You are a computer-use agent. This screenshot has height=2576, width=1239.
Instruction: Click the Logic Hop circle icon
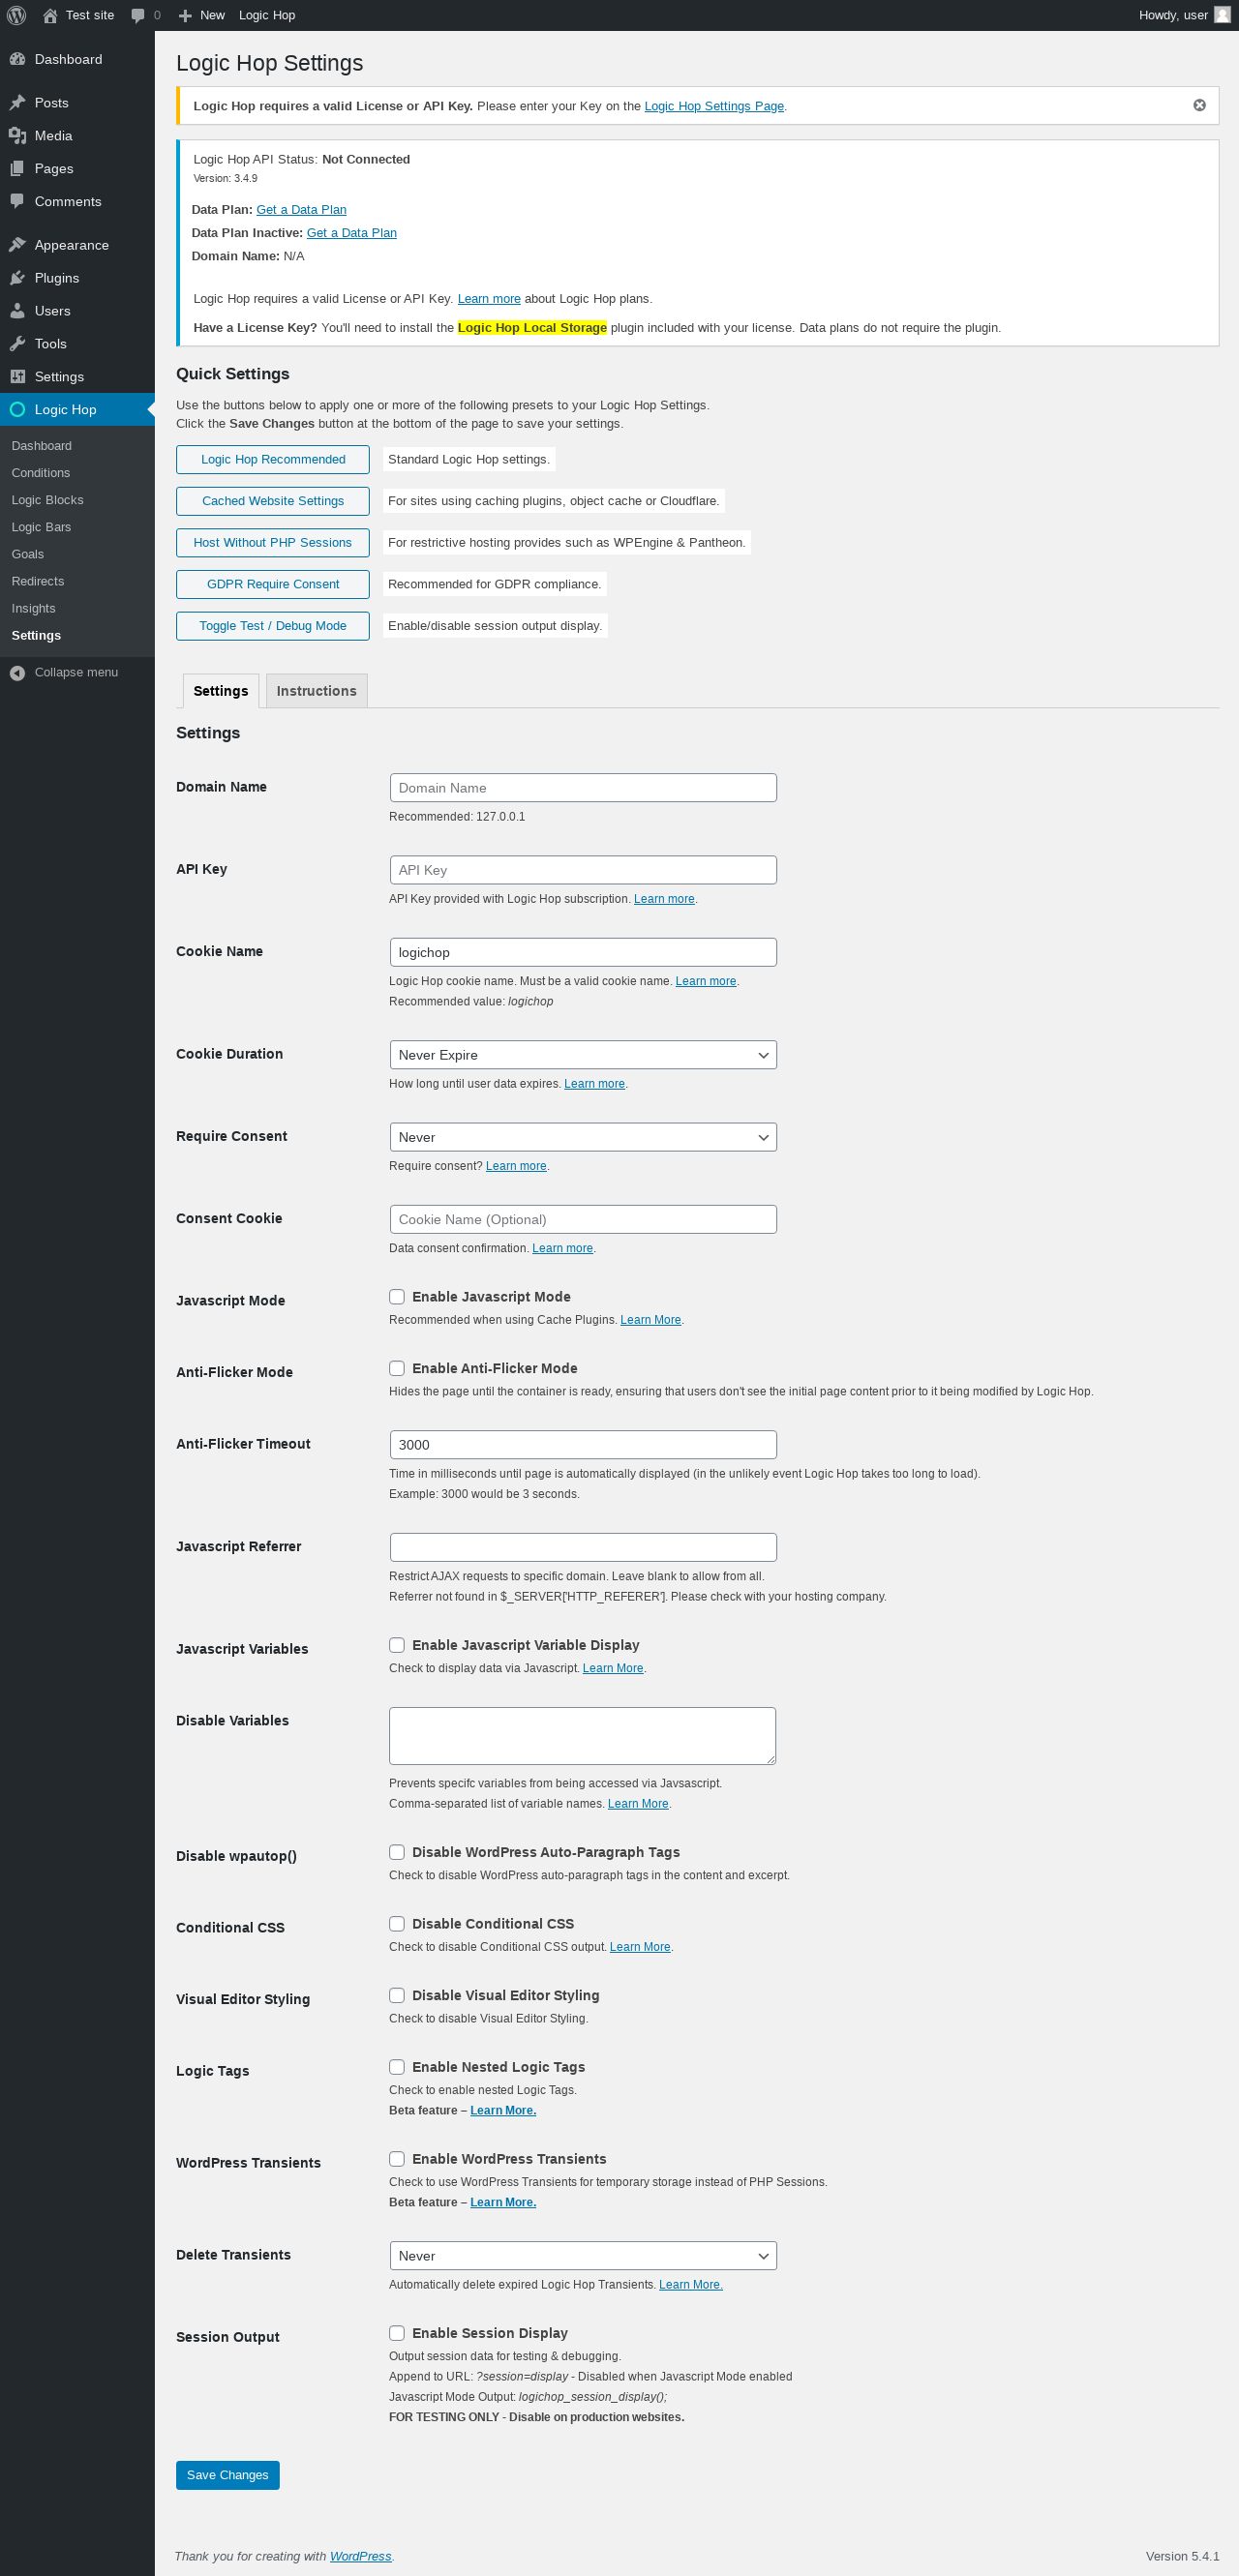(x=17, y=410)
